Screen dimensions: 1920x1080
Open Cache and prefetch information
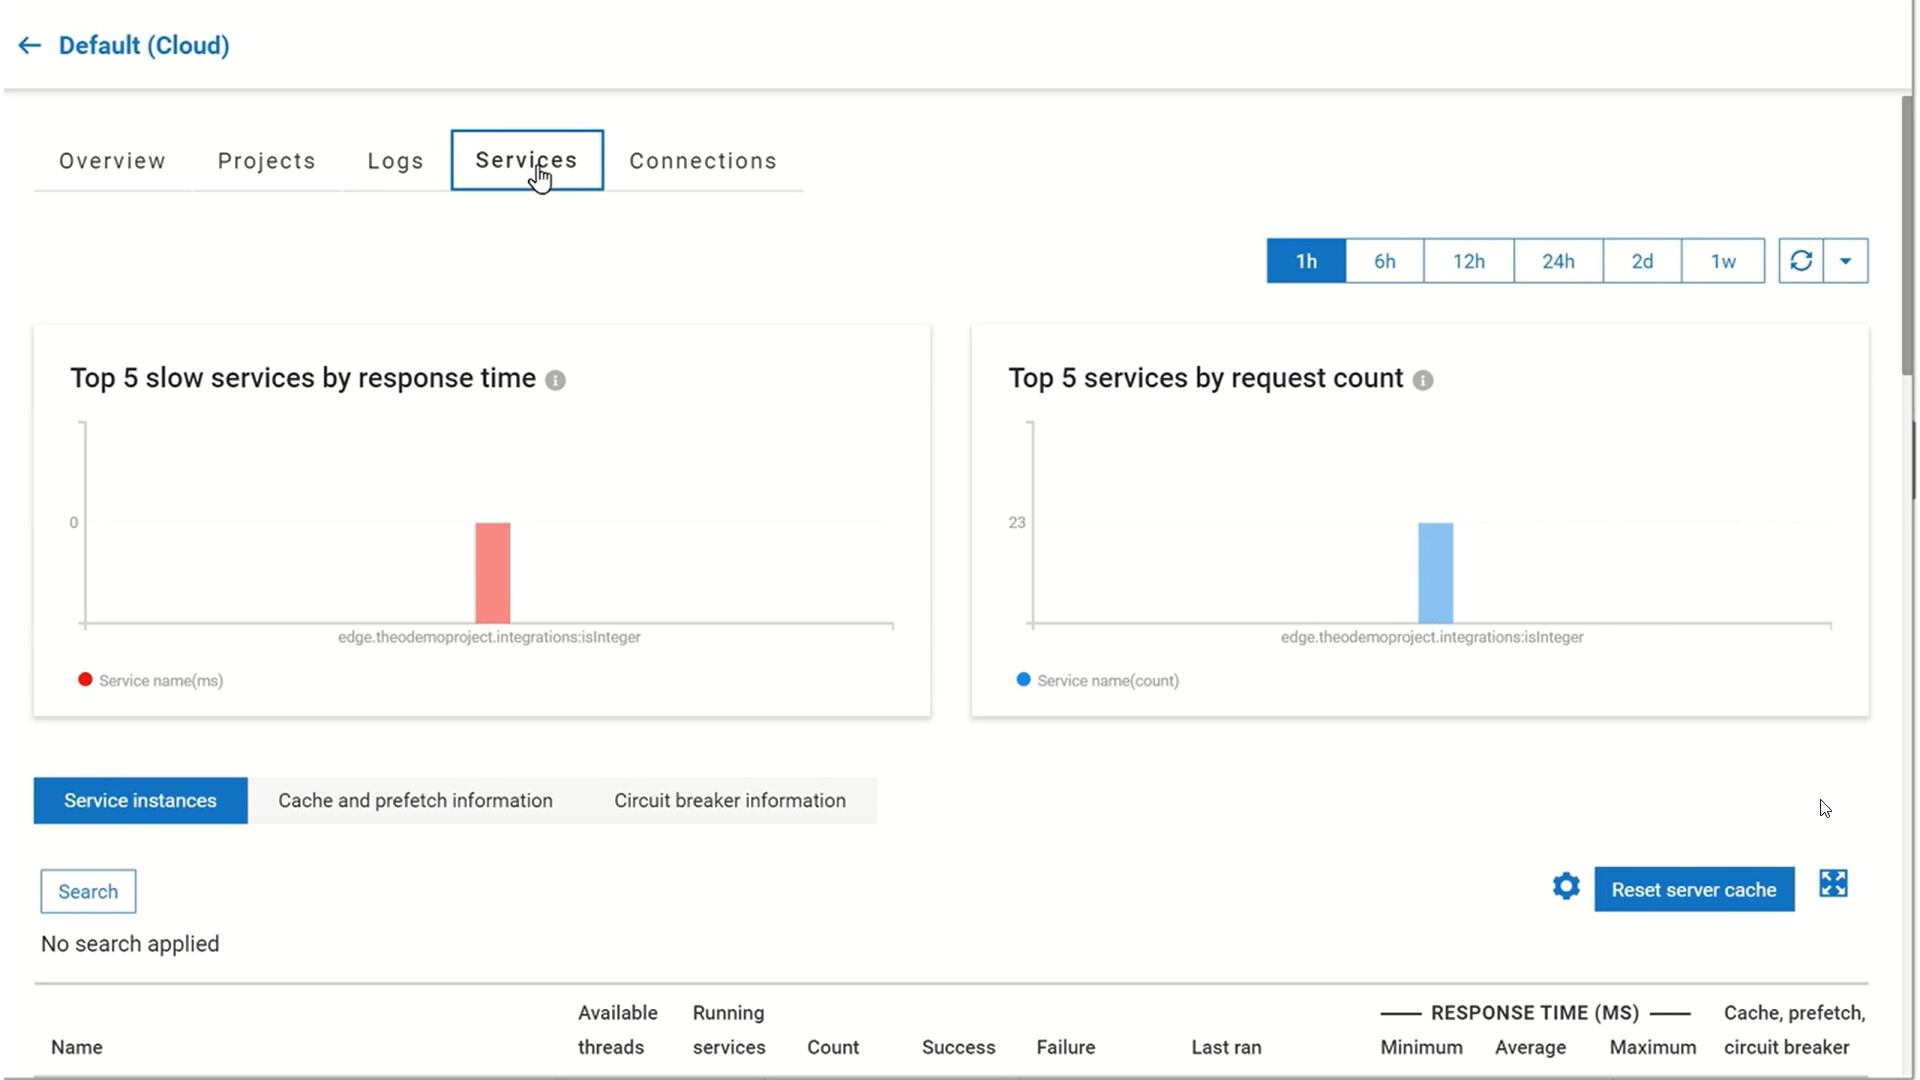tap(416, 800)
